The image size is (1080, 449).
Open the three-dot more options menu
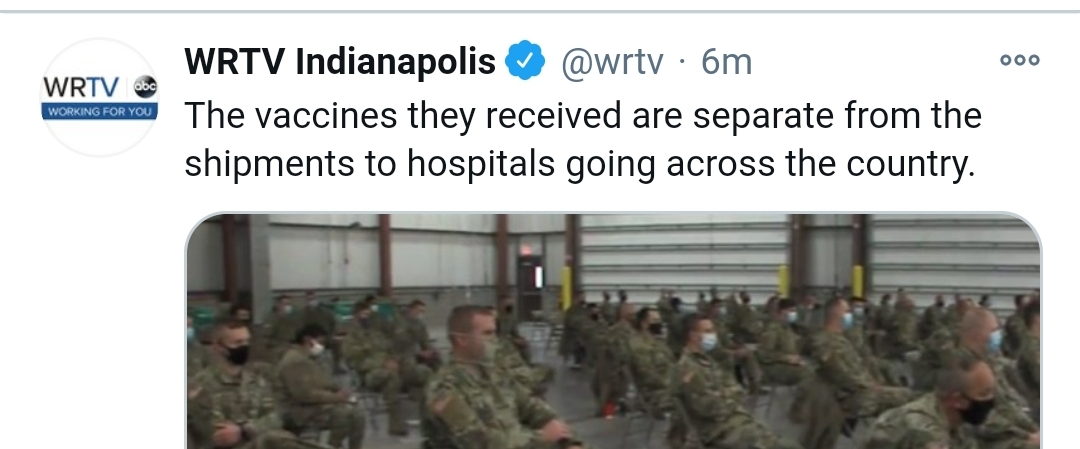[x=1020, y=61]
